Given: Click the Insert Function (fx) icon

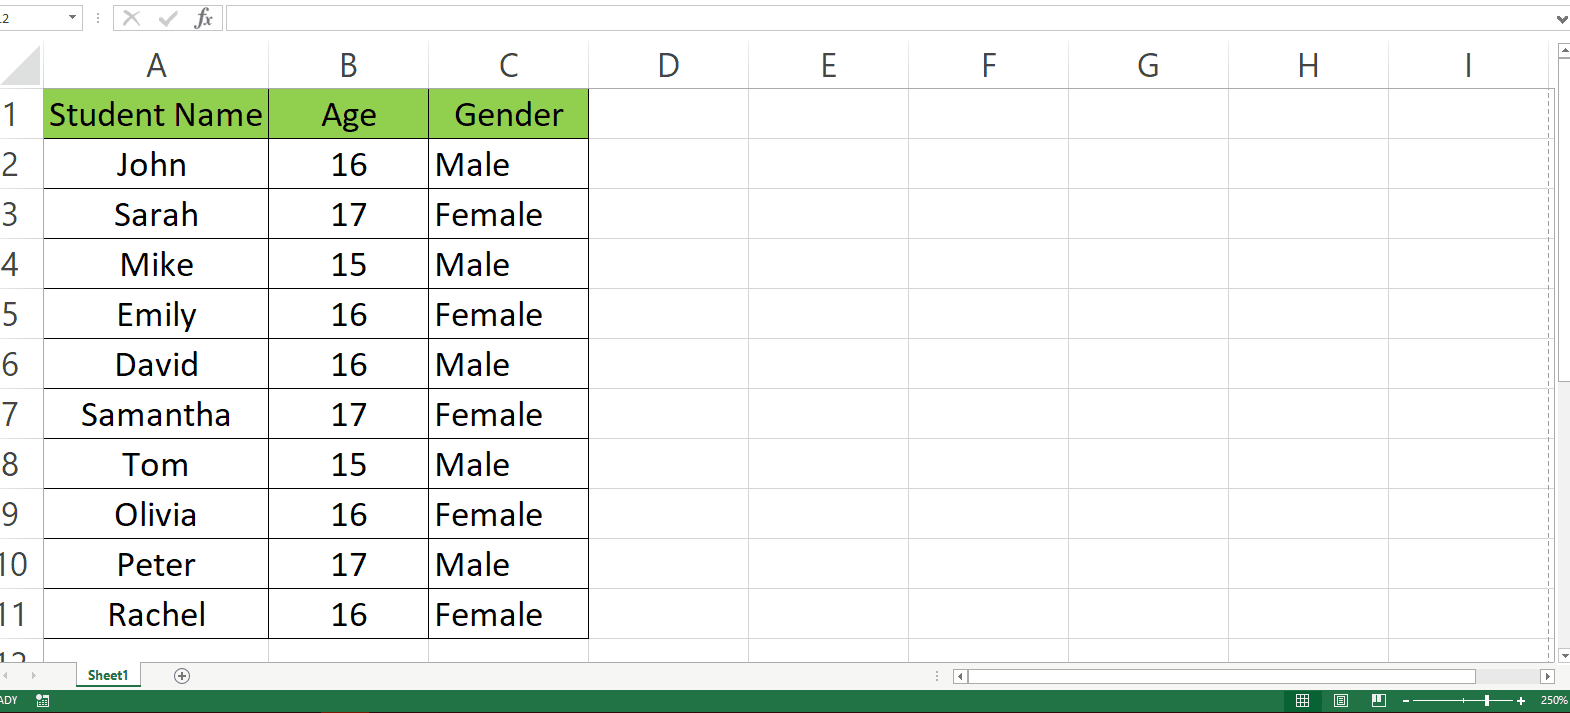Looking at the screenshot, I should pos(203,17).
